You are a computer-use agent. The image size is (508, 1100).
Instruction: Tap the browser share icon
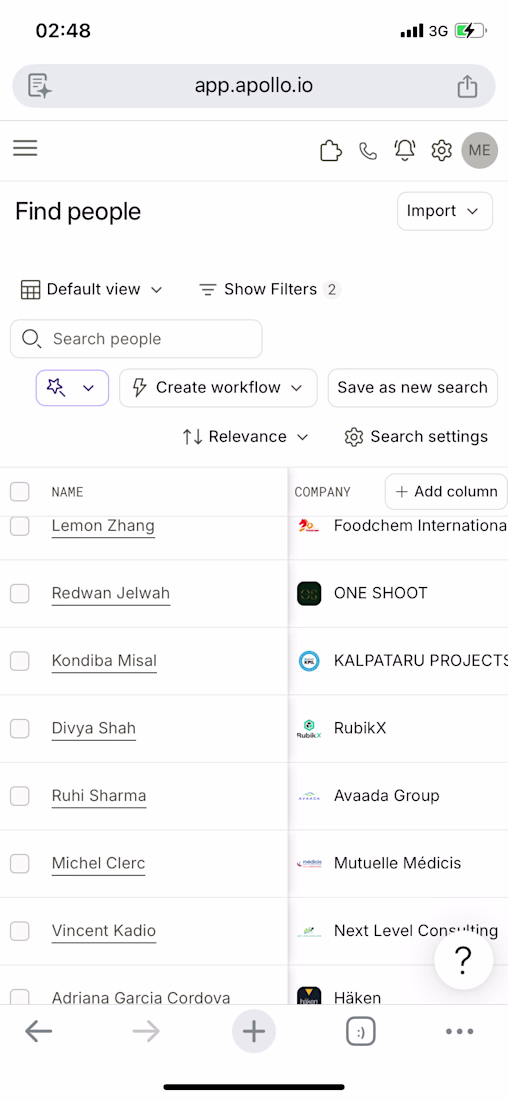[467, 86]
